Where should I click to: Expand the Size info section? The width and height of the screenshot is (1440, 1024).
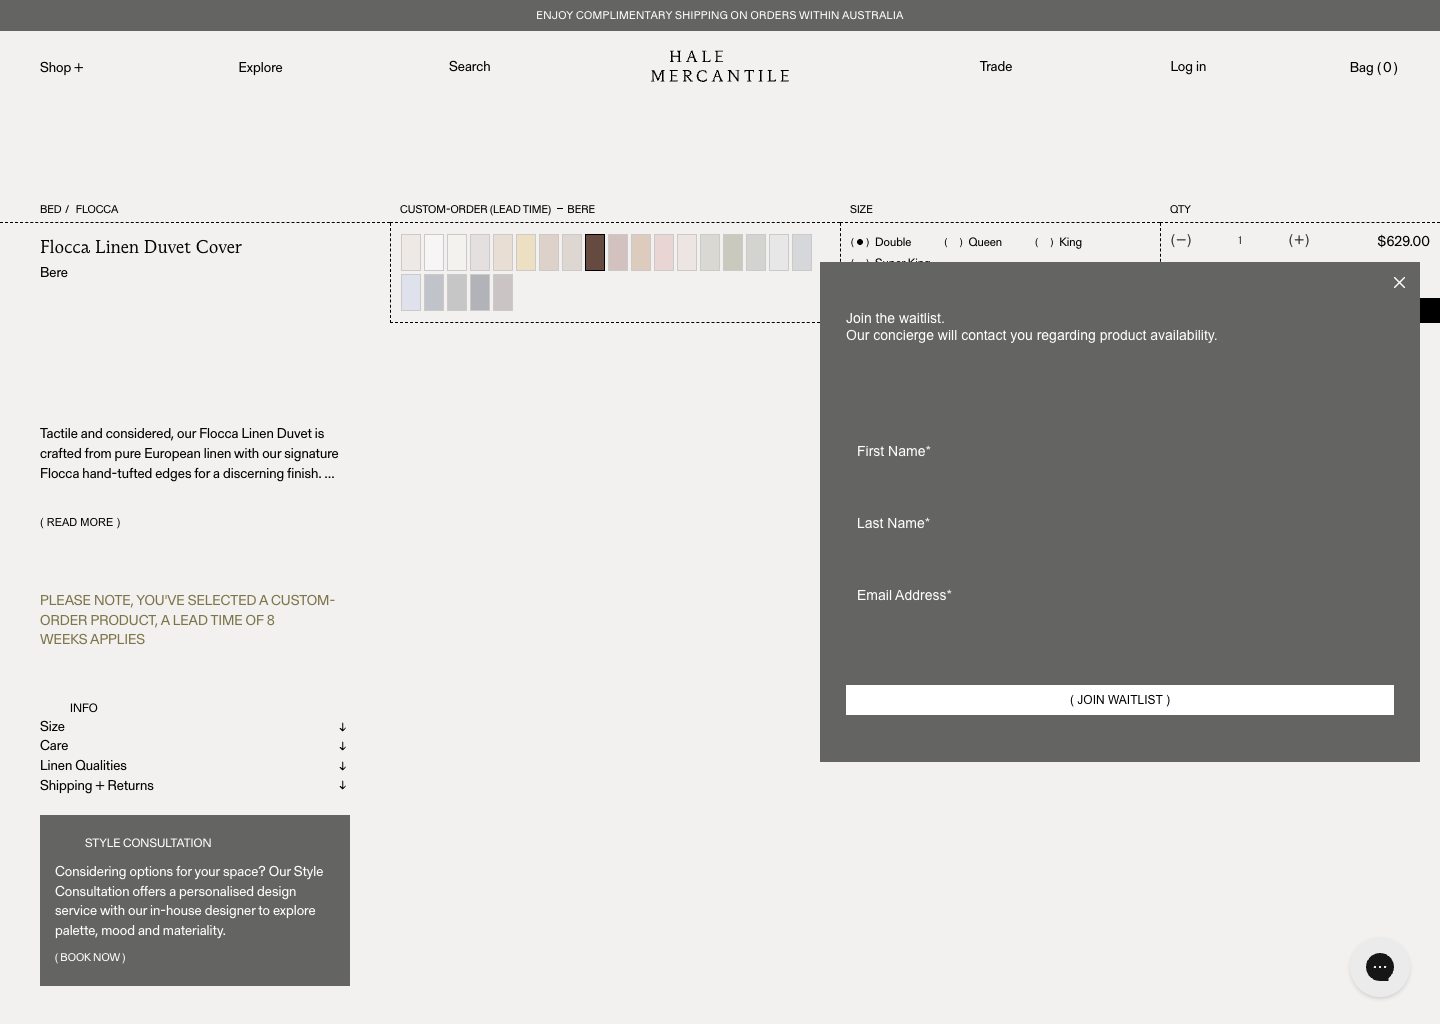pyautogui.click(x=194, y=727)
